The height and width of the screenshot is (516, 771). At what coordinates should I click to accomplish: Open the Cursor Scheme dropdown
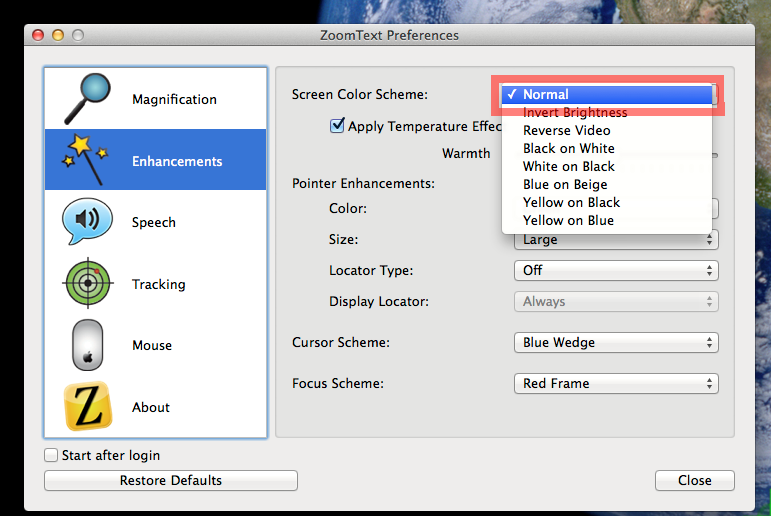[x=617, y=343]
